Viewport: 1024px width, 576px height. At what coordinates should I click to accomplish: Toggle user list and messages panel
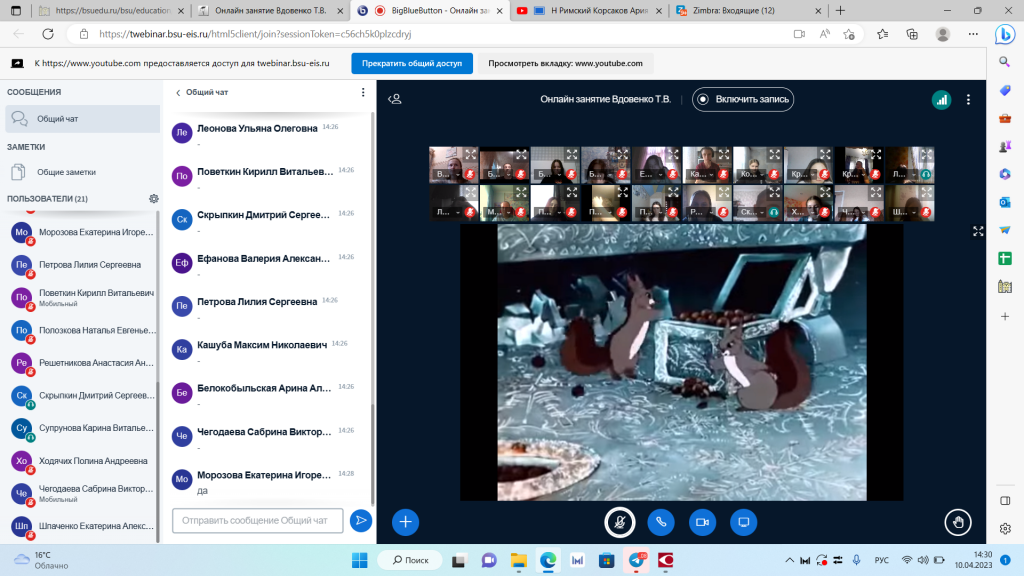pyautogui.click(x=394, y=99)
